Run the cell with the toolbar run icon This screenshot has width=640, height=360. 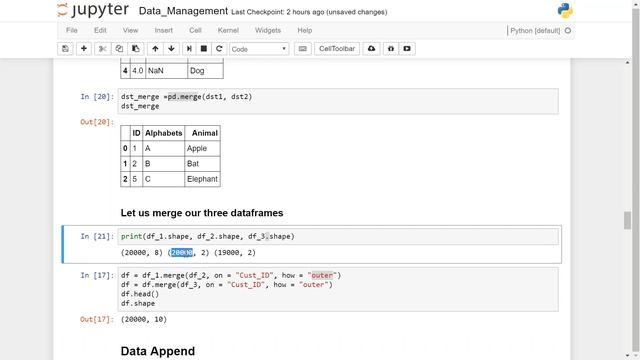tap(189, 49)
